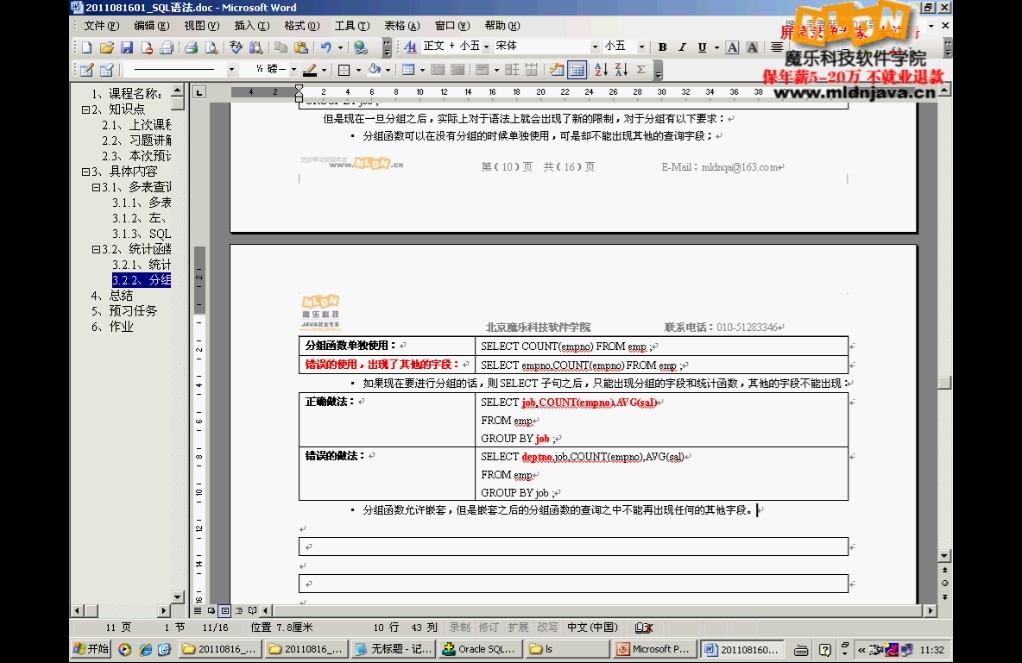This screenshot has height=663, width=1022.
Task: Open the shading color dropdown arrow
Action: (388, 70)
